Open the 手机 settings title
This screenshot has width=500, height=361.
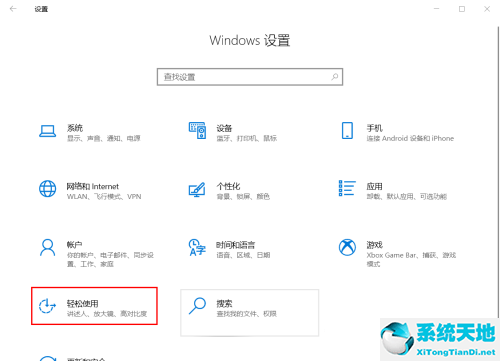(x=374, y=128)
